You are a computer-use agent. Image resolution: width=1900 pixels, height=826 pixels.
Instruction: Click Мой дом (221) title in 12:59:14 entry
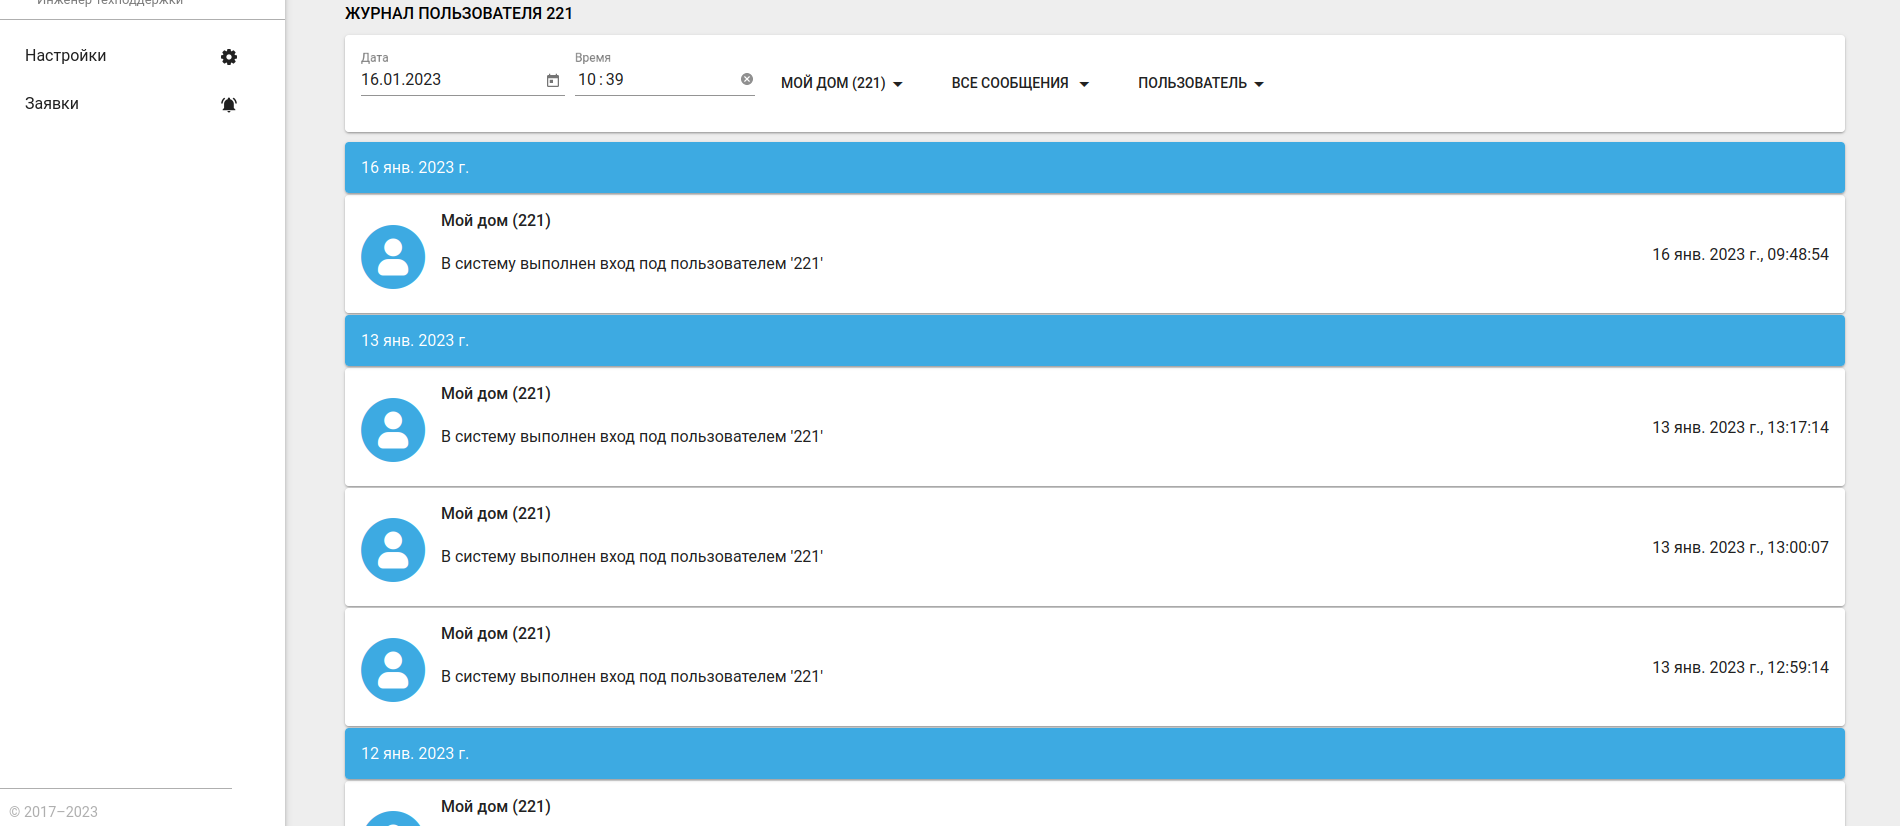[496, 634]
